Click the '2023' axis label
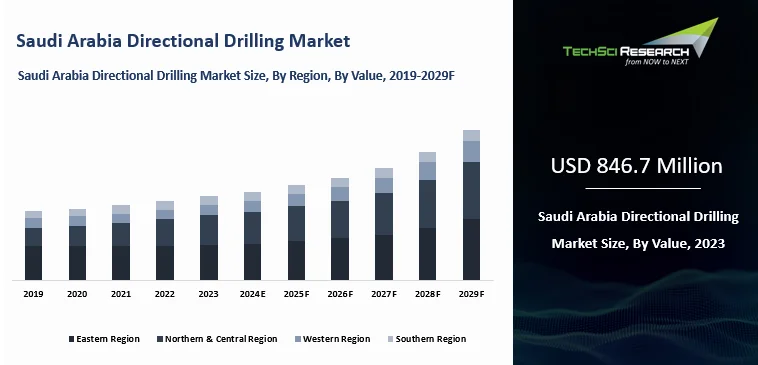This screenshot has width=758, height=365. (x=209, y=294)
